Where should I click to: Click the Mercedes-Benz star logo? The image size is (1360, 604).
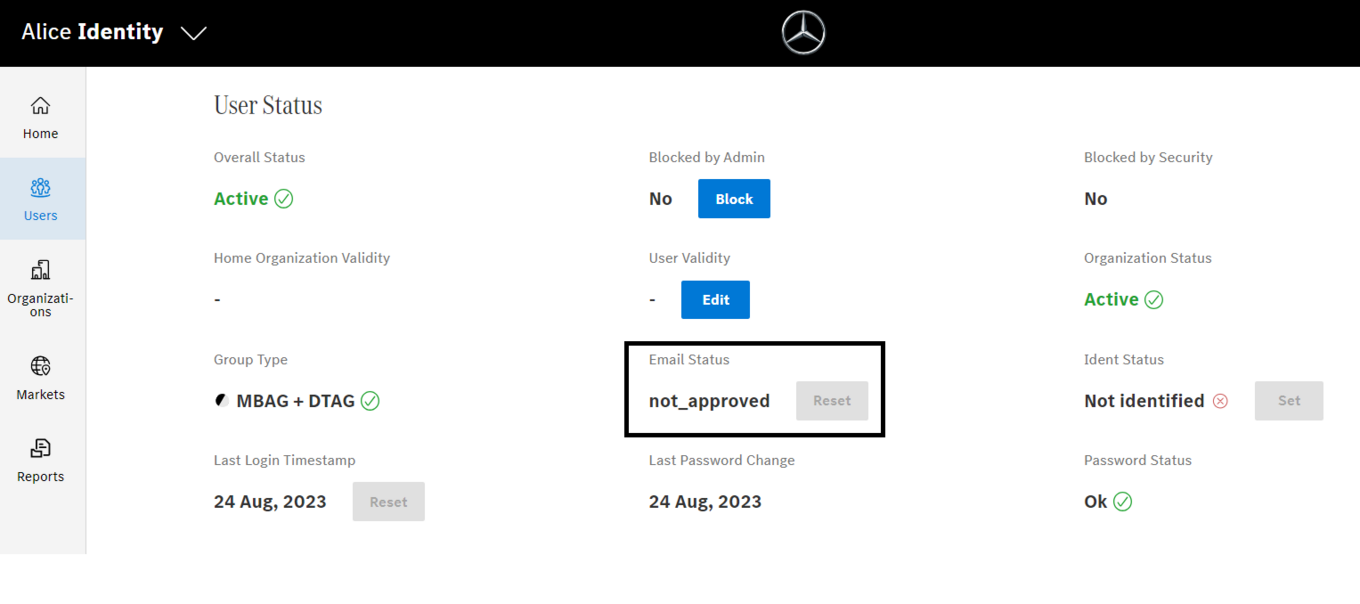click(803, 33)
